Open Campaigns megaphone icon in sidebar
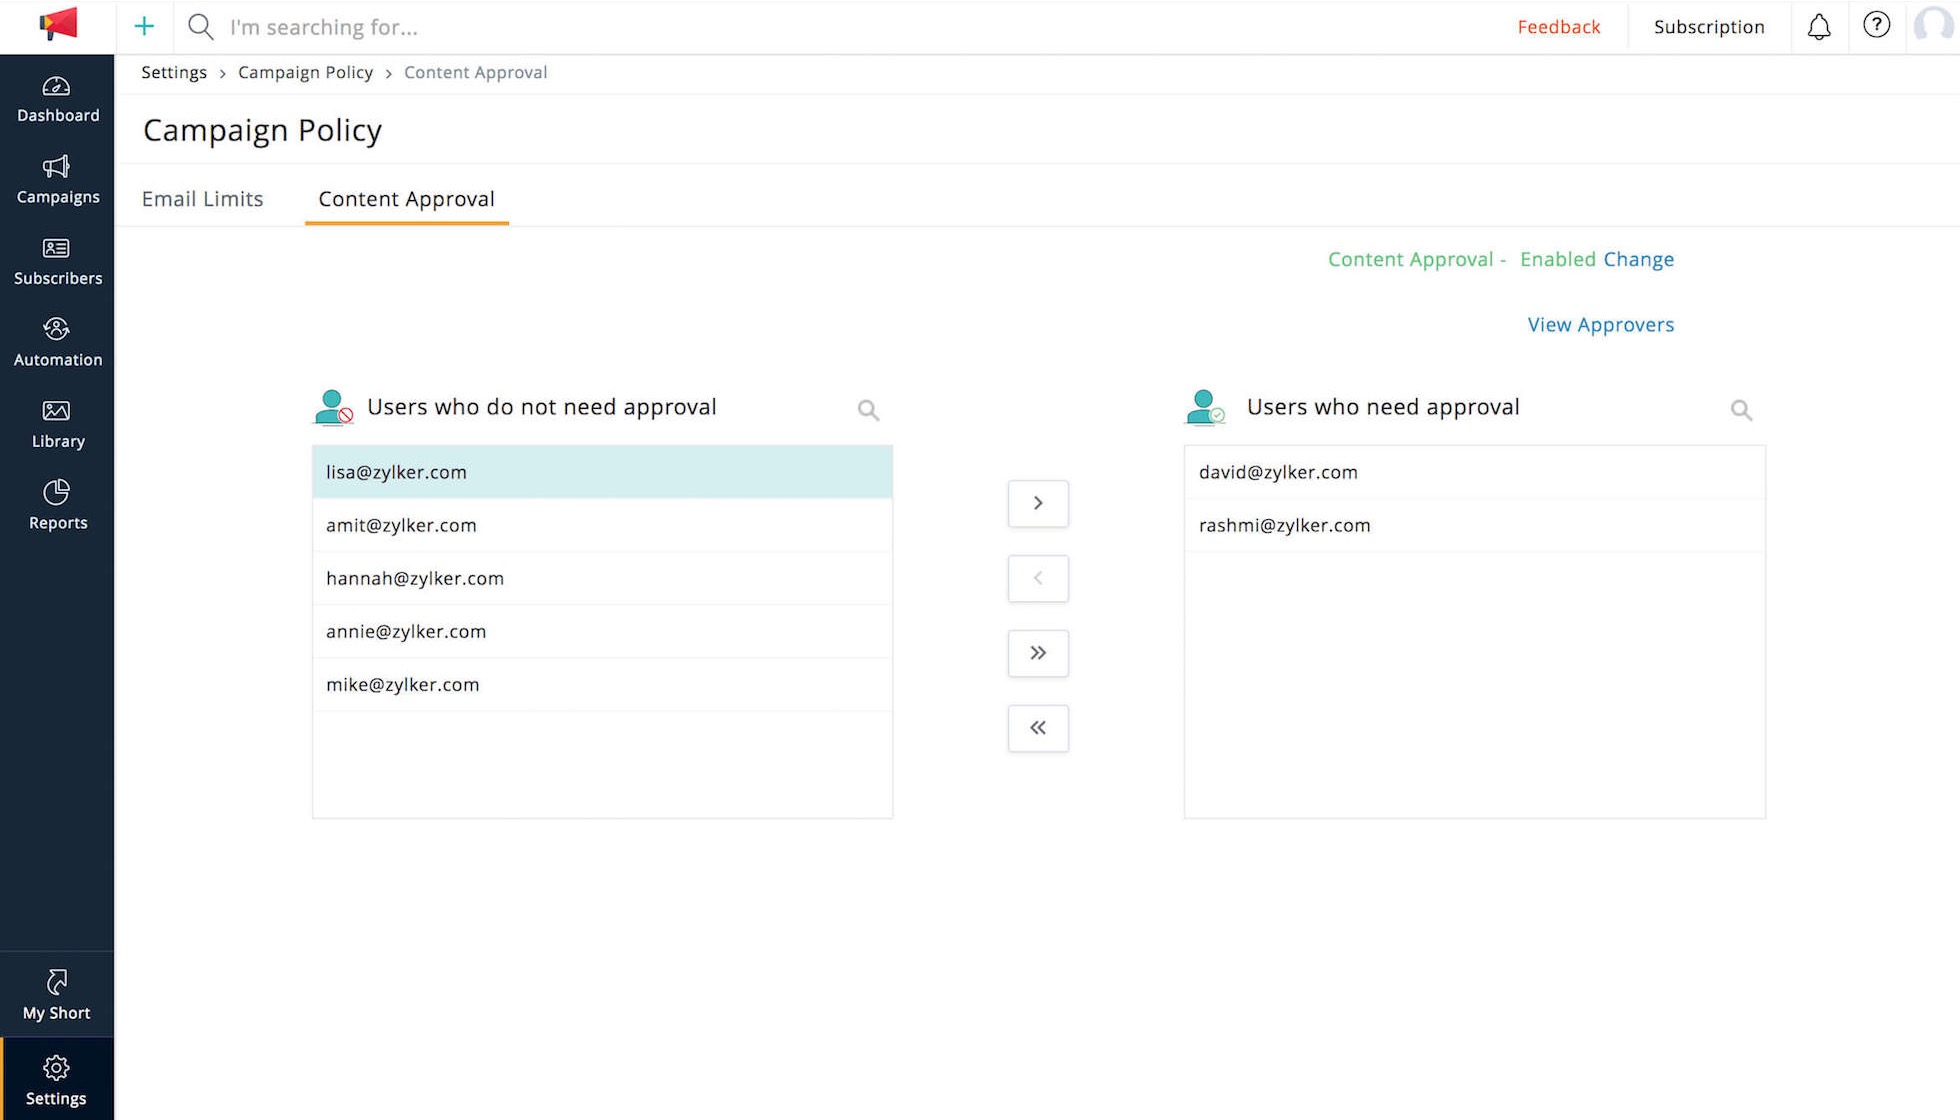 point(57,167)
